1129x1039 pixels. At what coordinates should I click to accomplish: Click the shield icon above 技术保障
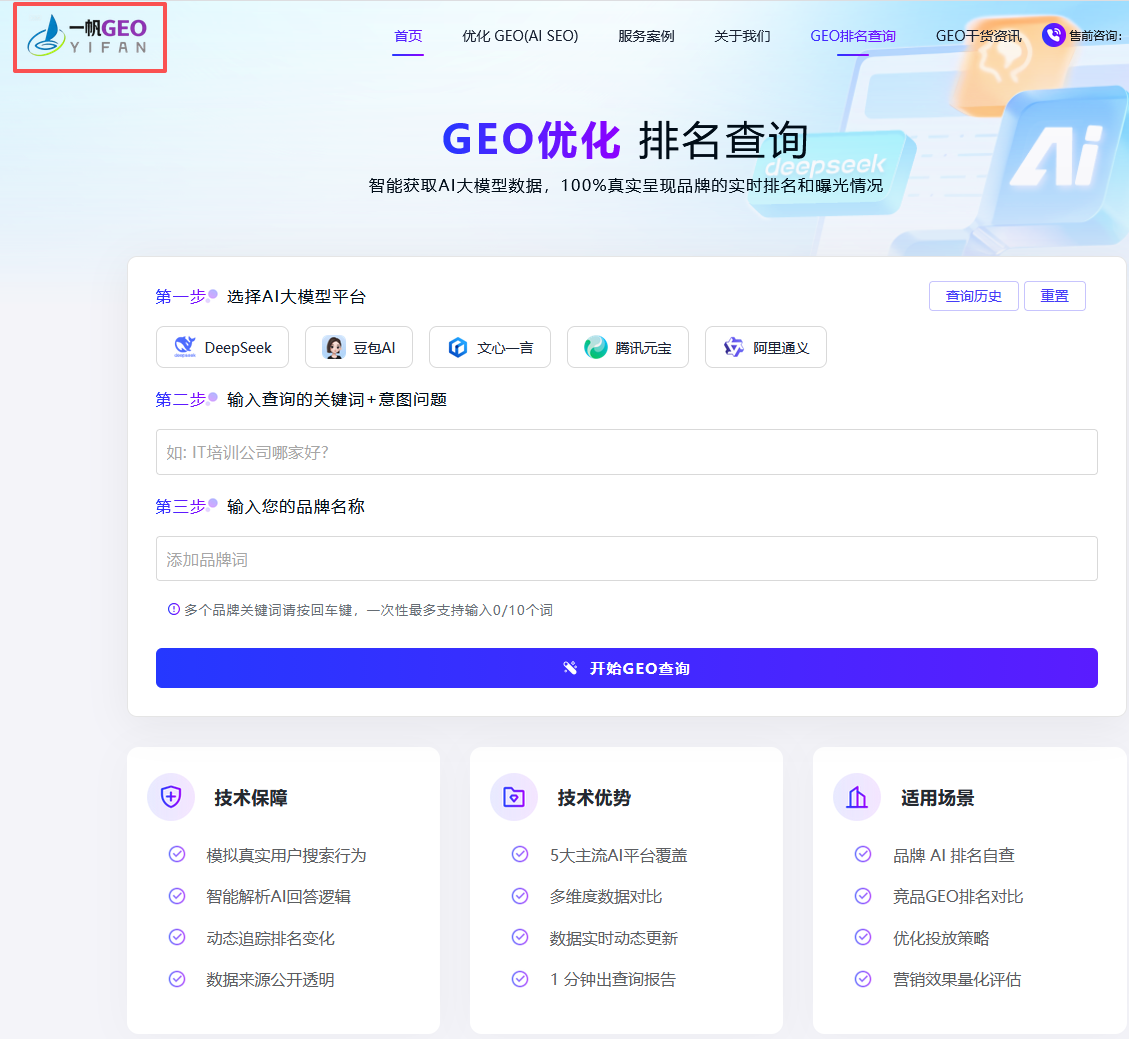click(171, 797)
